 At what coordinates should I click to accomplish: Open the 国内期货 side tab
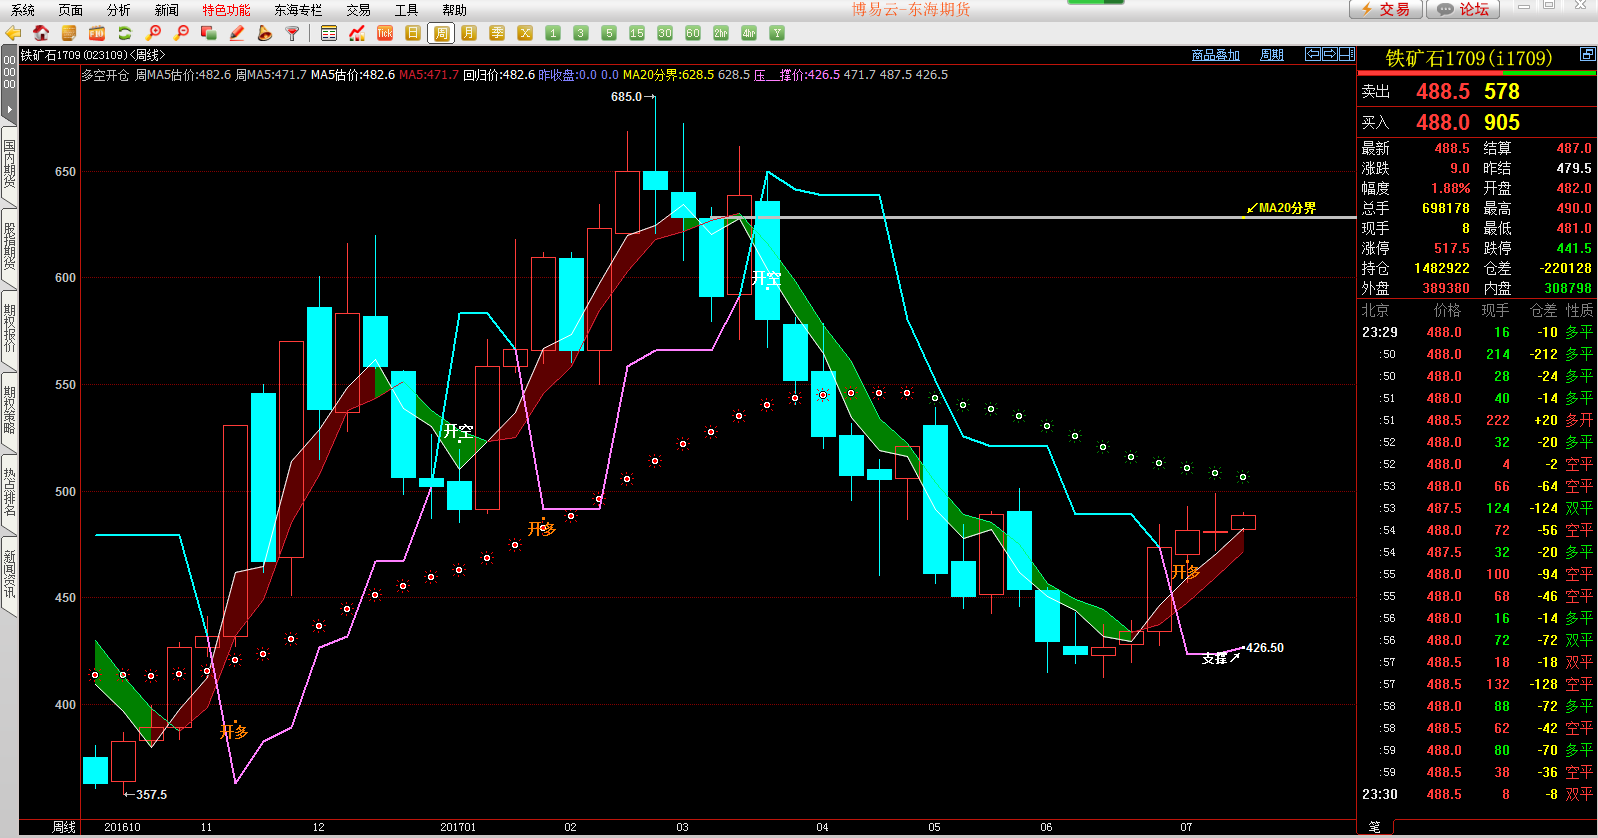pyautogui.click(x=9, y=163)
